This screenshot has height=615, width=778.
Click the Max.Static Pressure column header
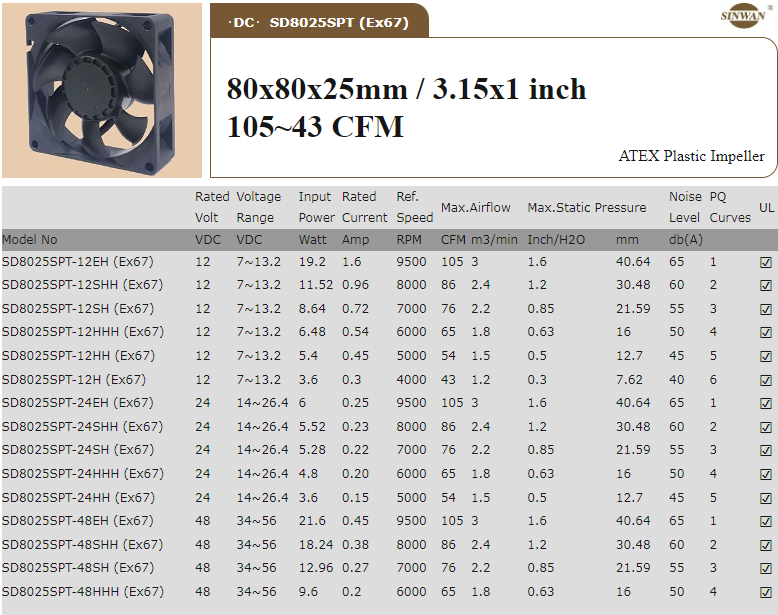pyautogui.click(x=586, y=208)
